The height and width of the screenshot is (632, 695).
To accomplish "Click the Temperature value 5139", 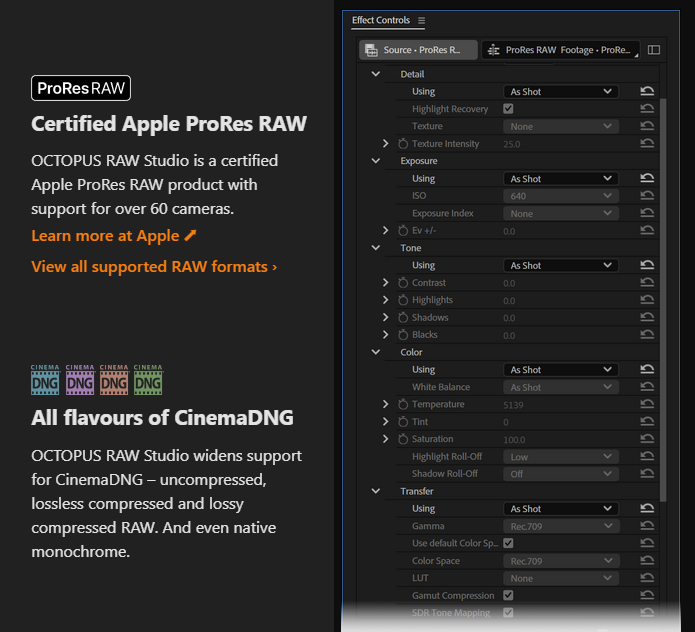I will 513,405.
